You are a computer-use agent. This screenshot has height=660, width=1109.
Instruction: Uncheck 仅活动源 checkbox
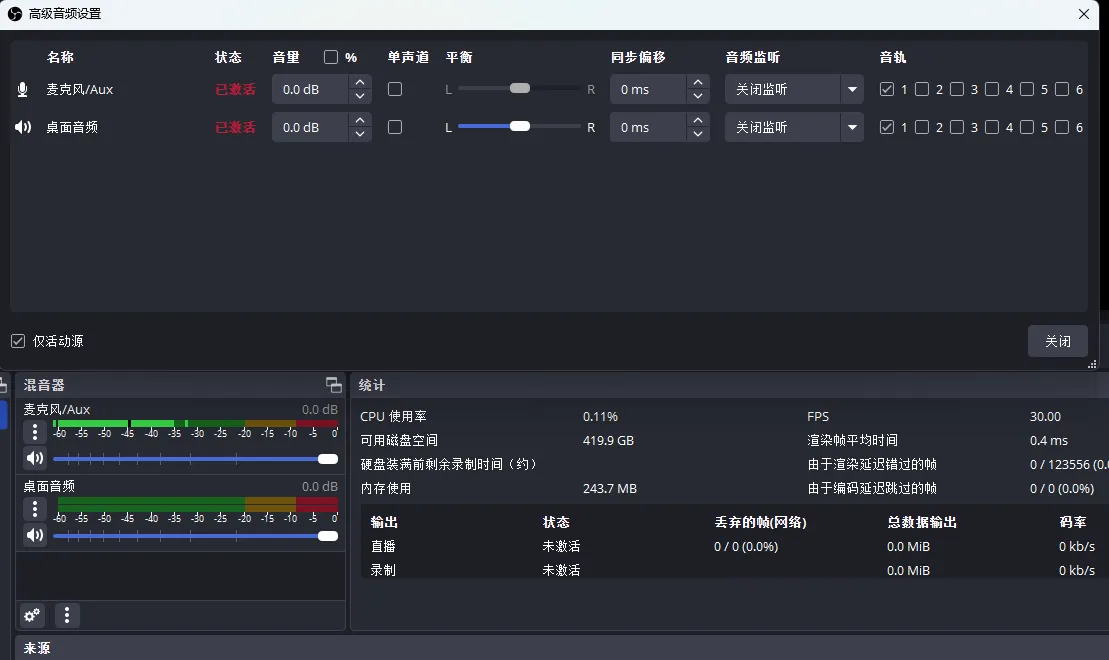click(18, 341)
